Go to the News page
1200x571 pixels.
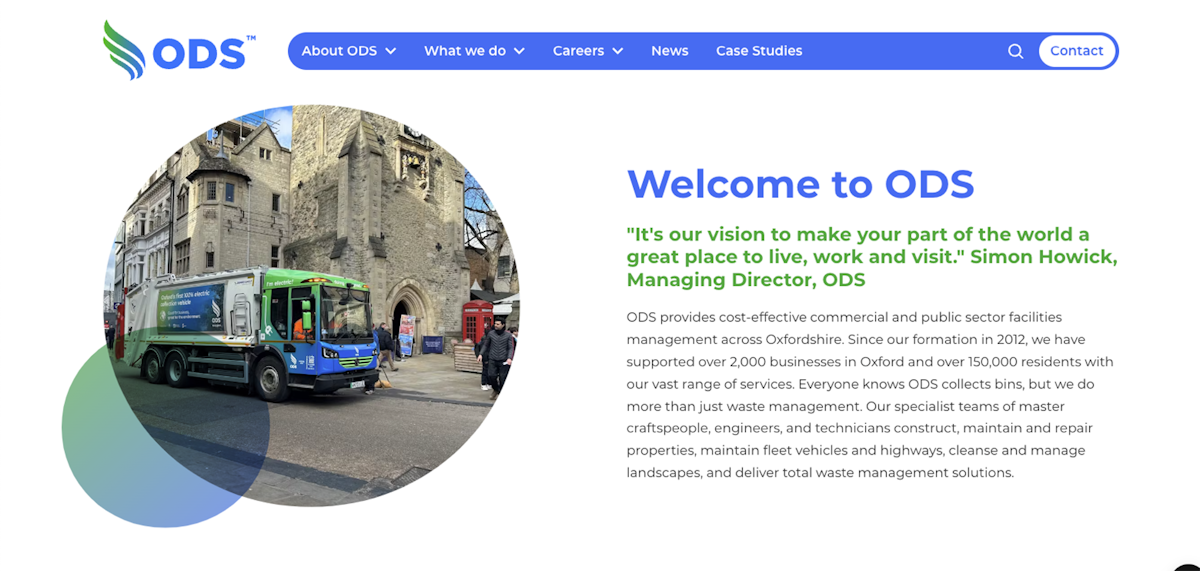(670, 51)
